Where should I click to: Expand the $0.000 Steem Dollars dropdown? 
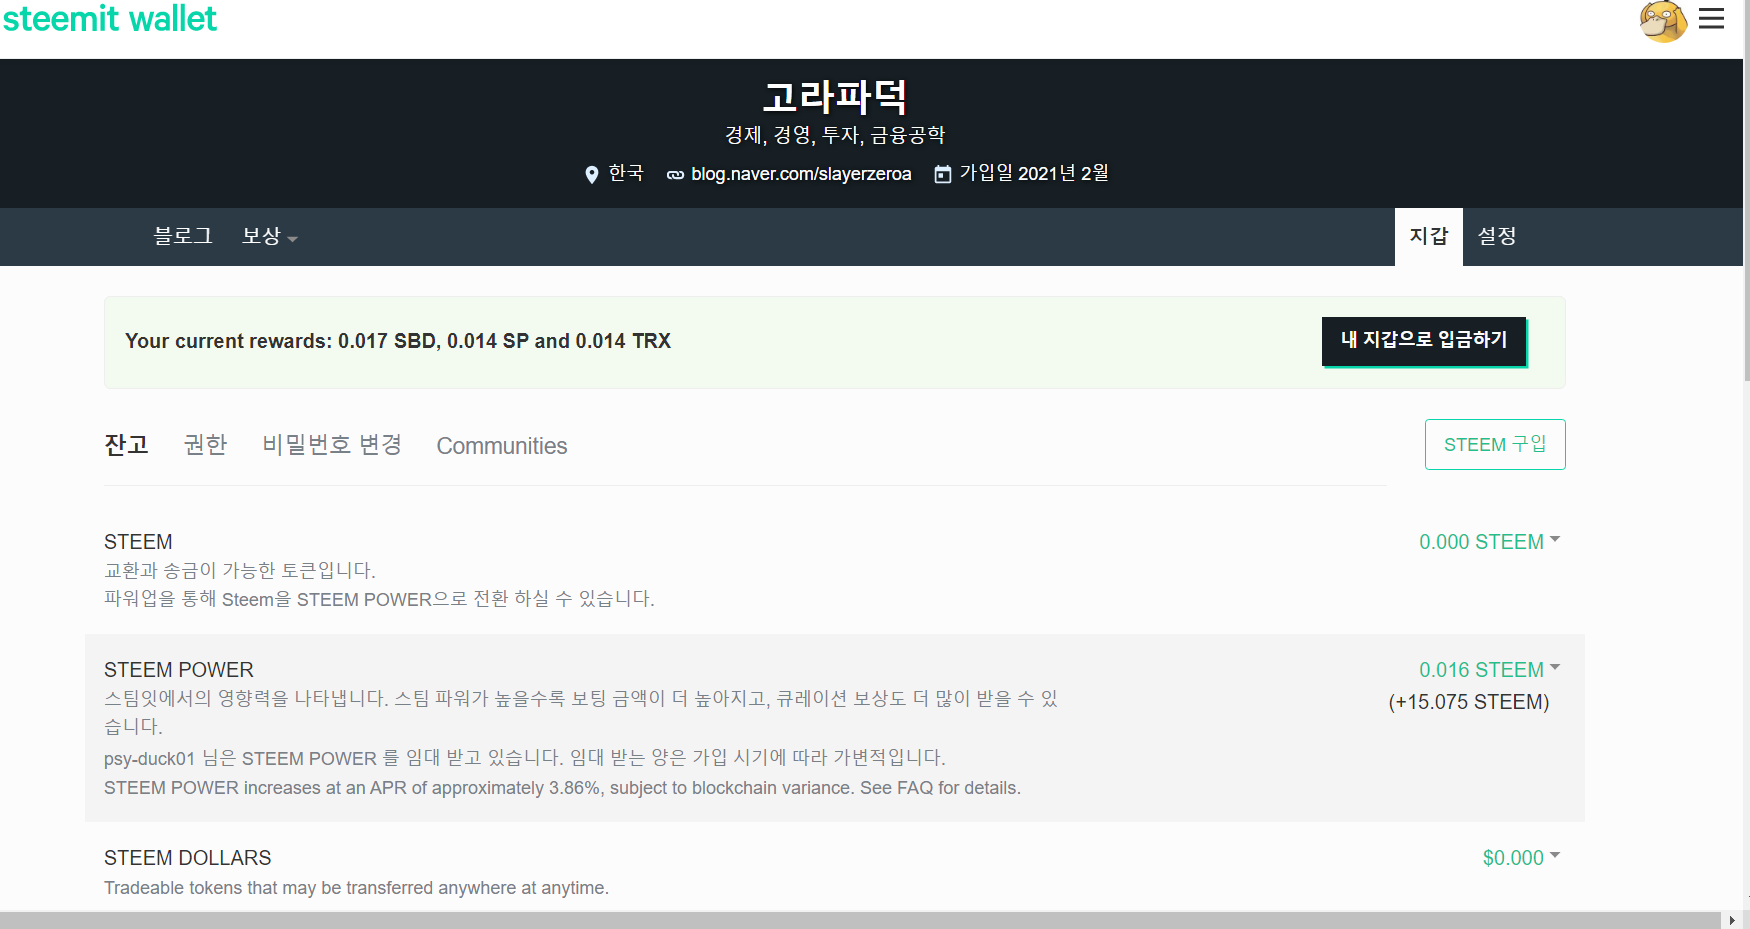tap(1521, 858)
